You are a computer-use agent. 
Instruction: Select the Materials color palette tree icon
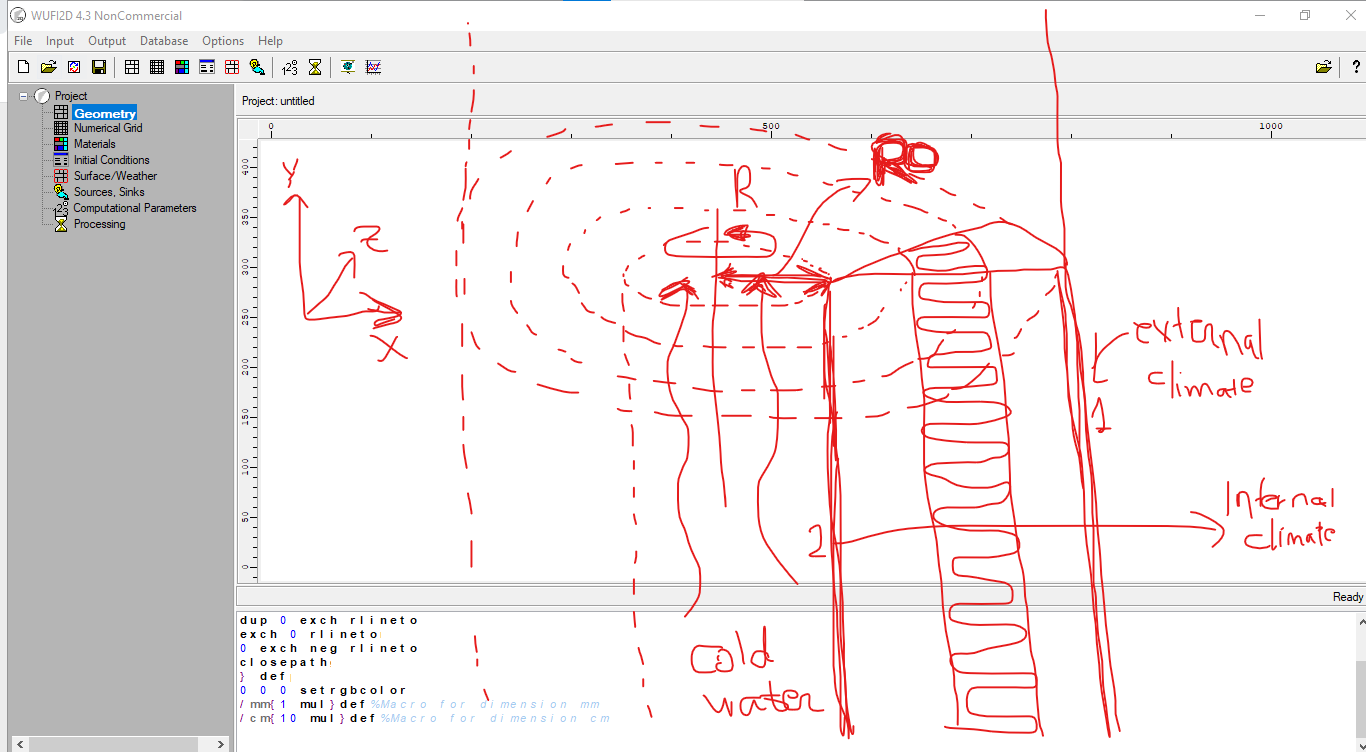pyautogui.click(x=60, y=143)
